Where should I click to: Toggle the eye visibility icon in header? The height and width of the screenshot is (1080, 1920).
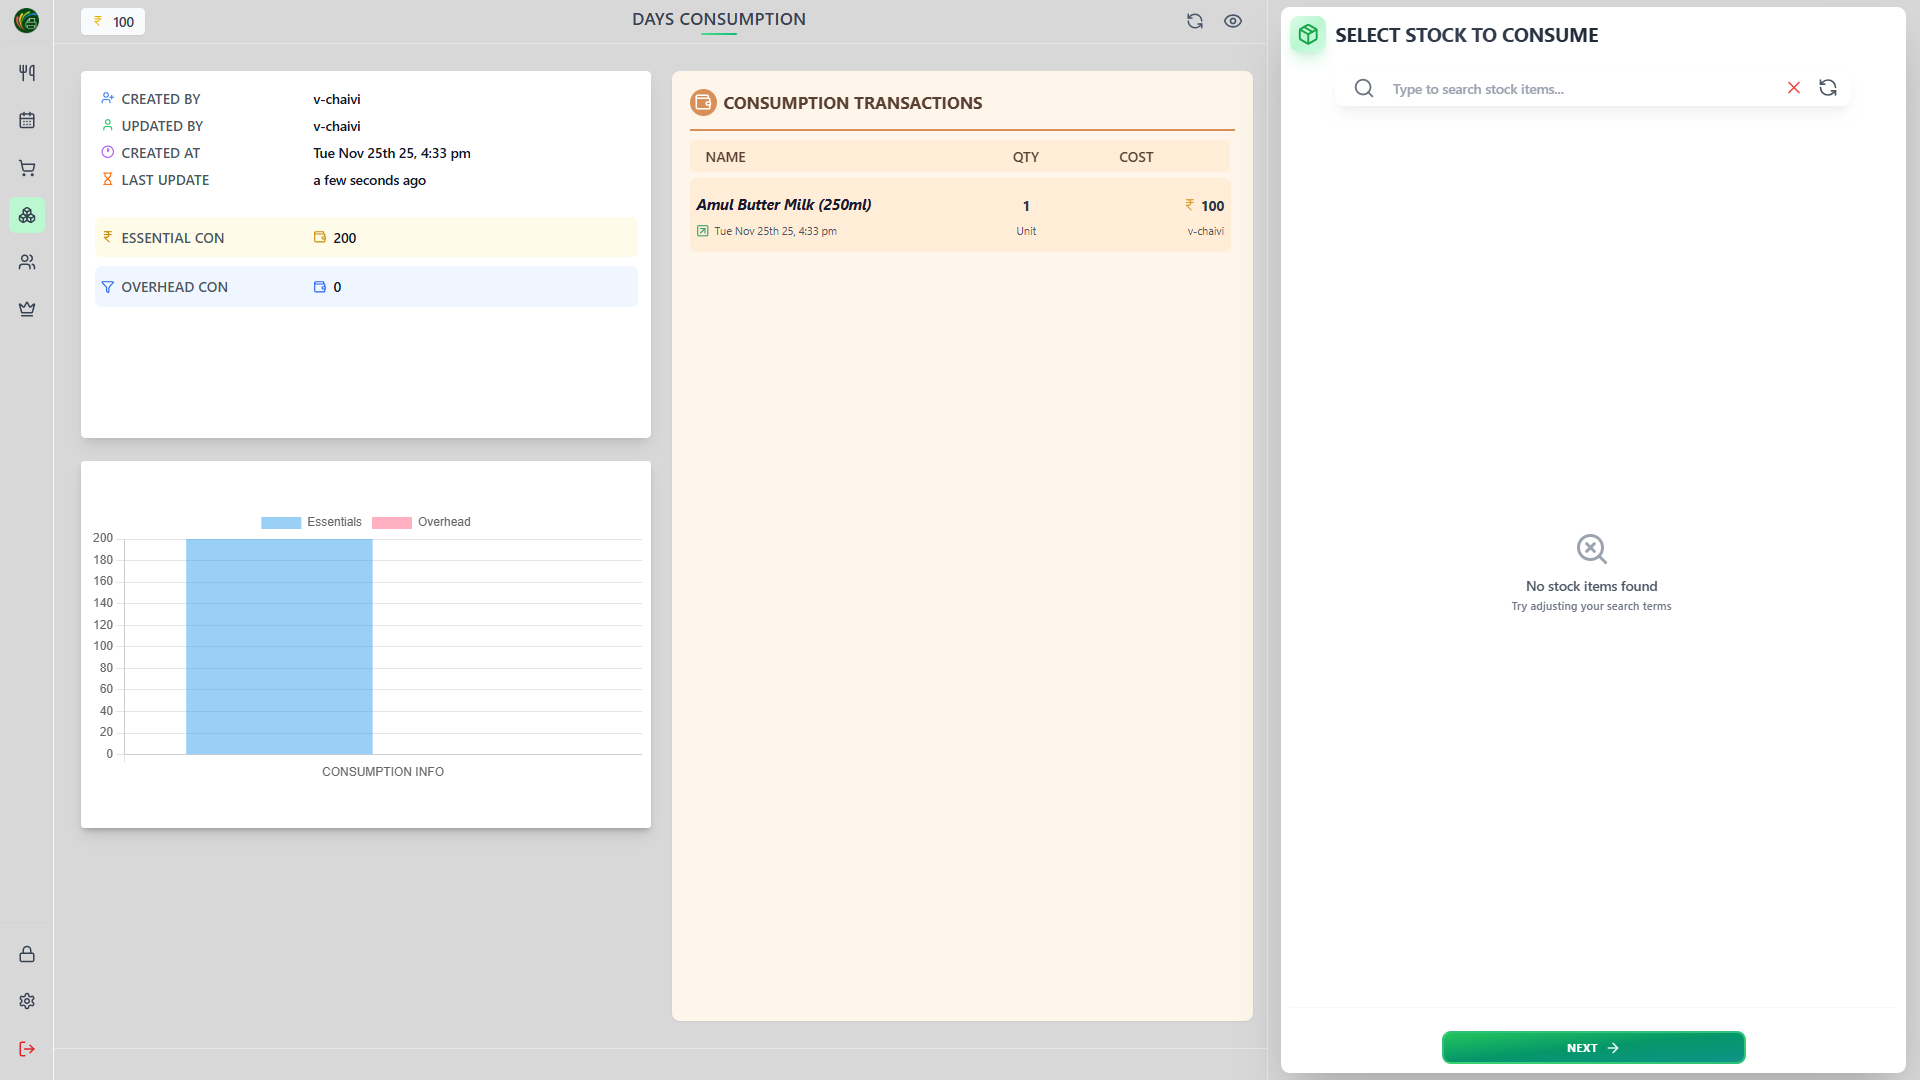tap(1232, 21)
